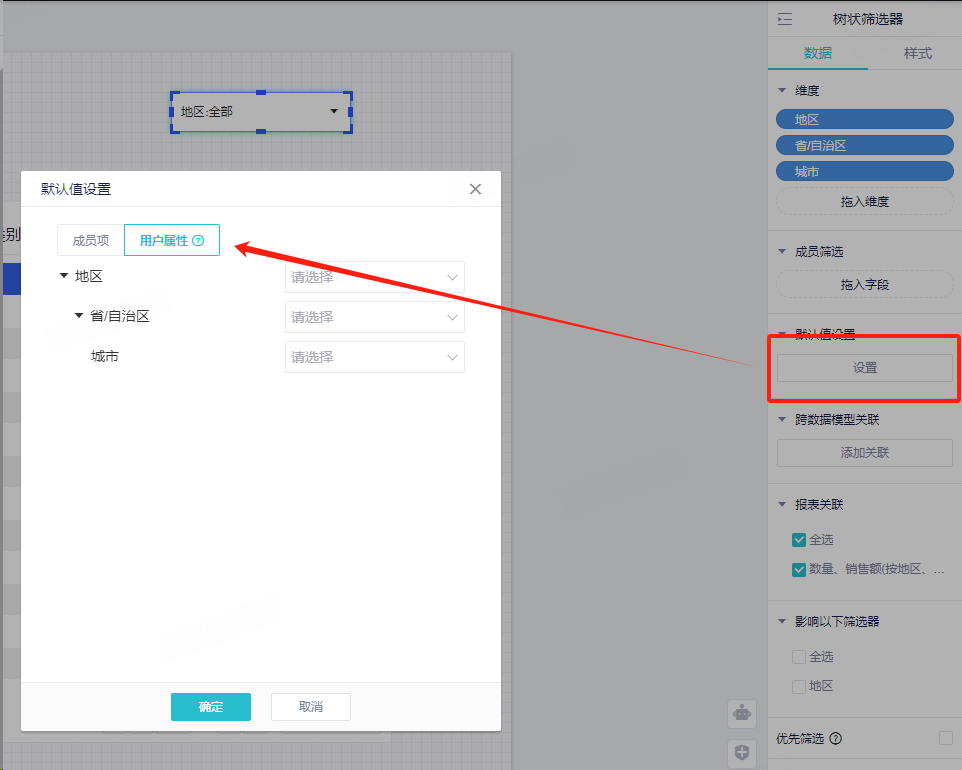Toggle the 数量、销售额 report checkbox
Image resolution: width=962 pixels, height=770 pixels.
(799, 570)
